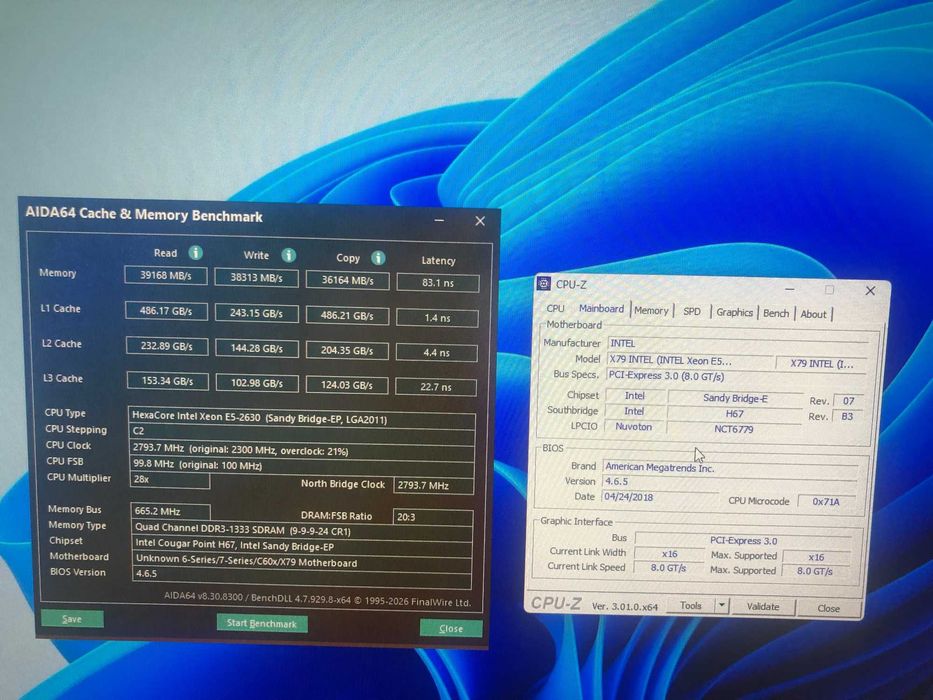Click the L2 Cache Write value 144.28 GB/s
The image size is (933, 700).
[257, 348]
